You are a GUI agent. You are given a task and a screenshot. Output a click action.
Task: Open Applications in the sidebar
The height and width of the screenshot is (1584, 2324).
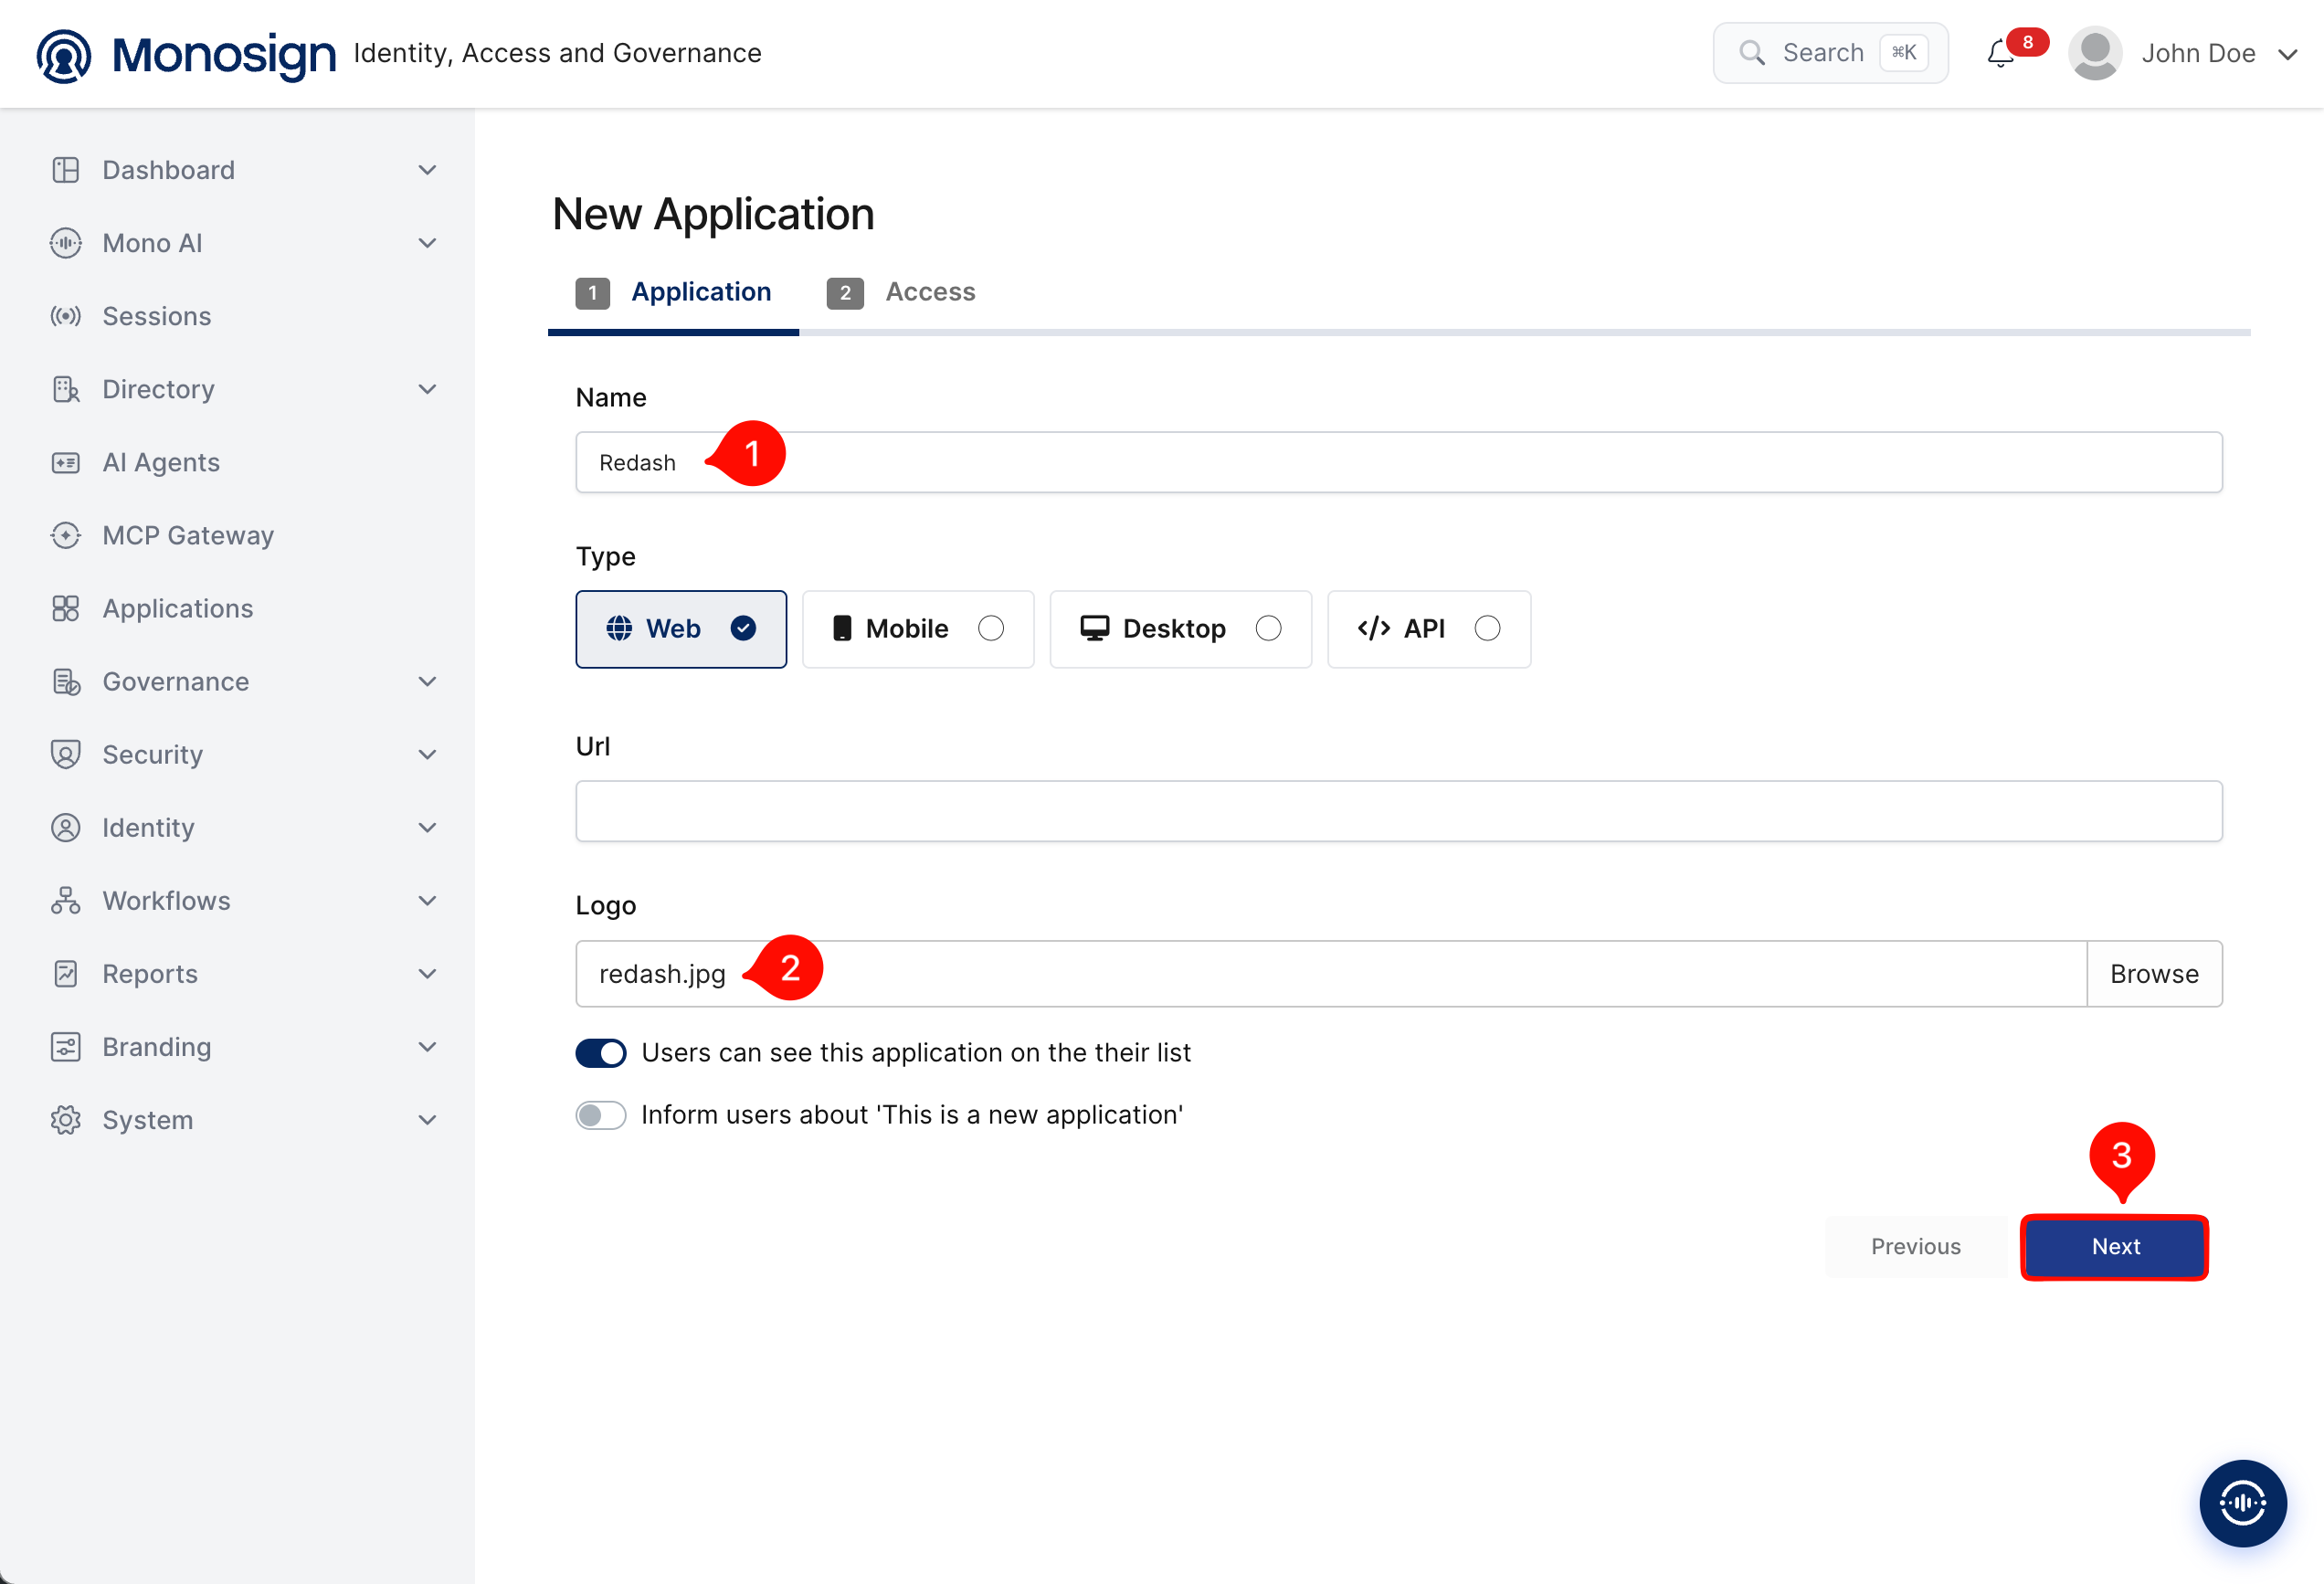point(177,608)
